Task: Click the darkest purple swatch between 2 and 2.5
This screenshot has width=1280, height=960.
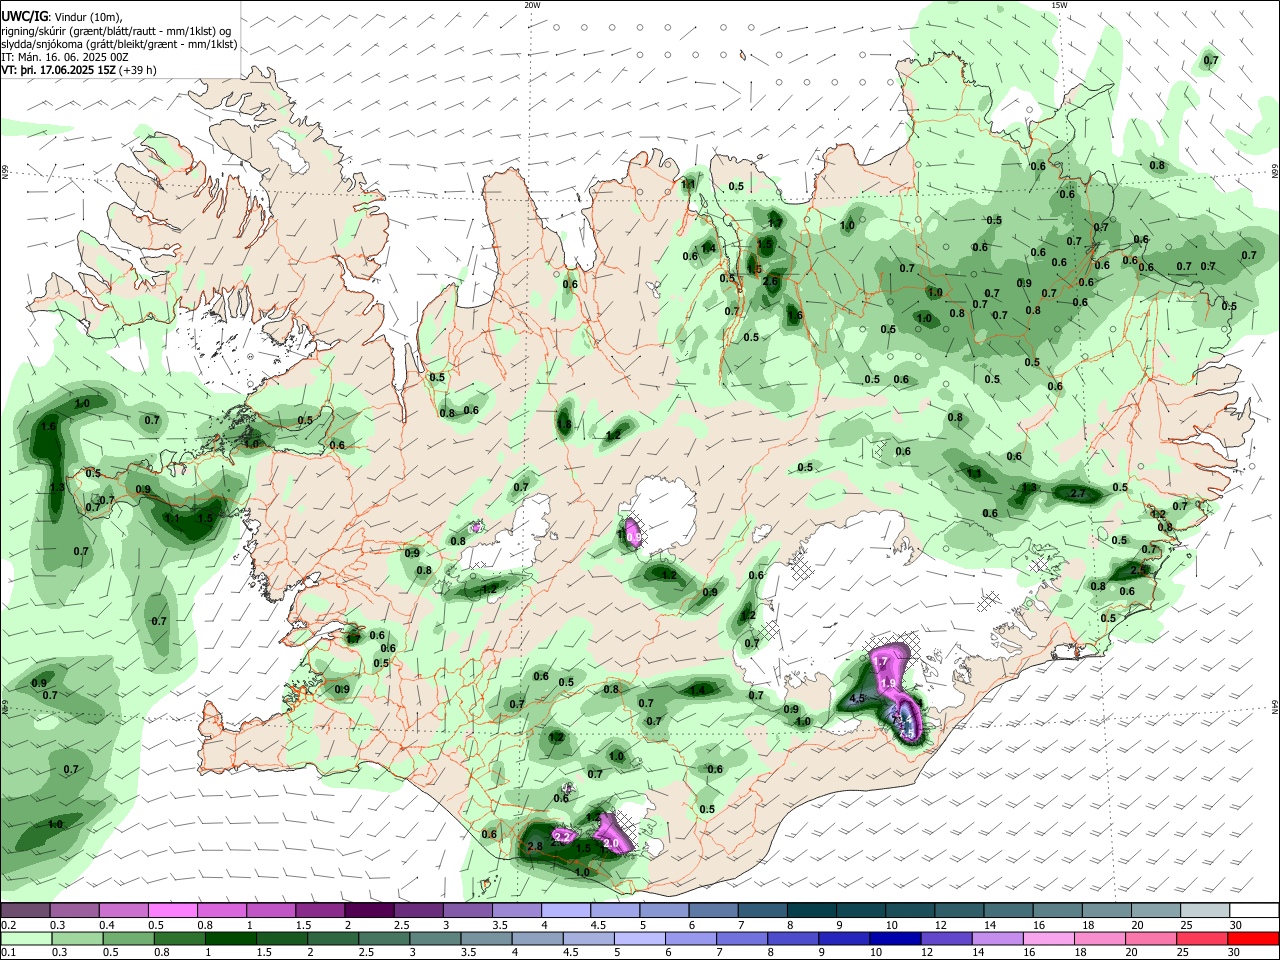Action: 368,910
